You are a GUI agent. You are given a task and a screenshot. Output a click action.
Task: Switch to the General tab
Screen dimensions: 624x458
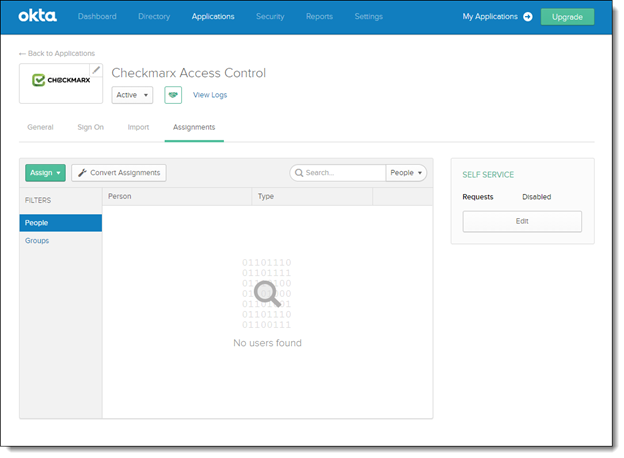[40, 127]
